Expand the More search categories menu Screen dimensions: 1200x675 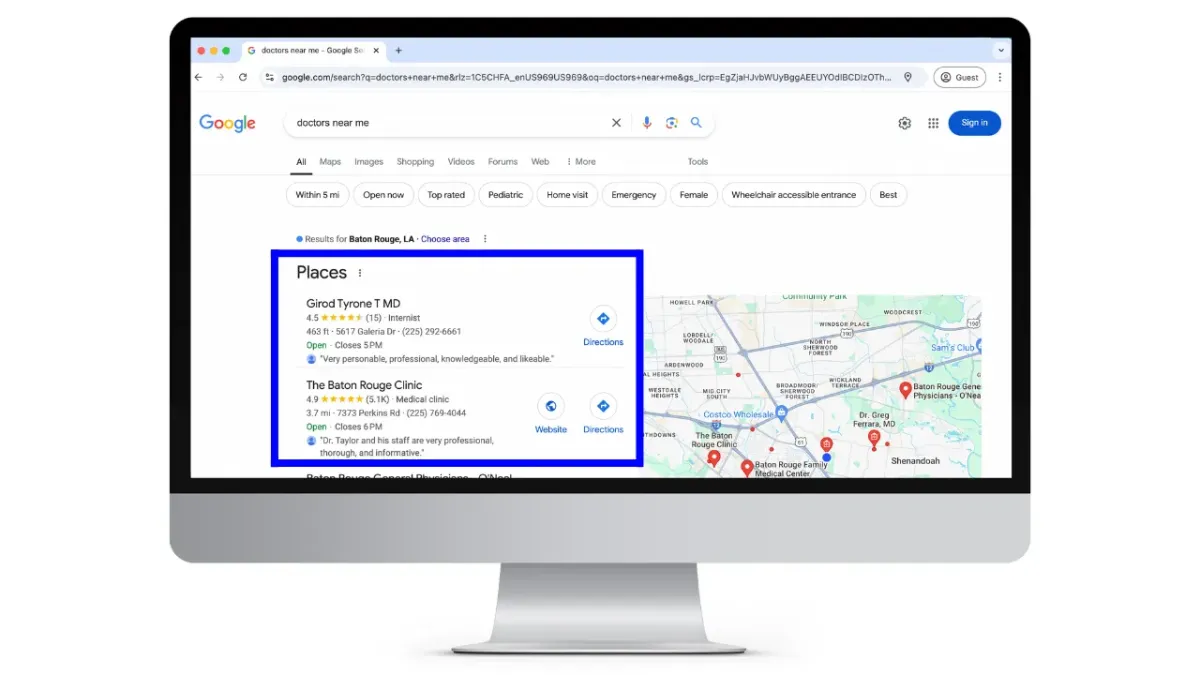(581, 162)
